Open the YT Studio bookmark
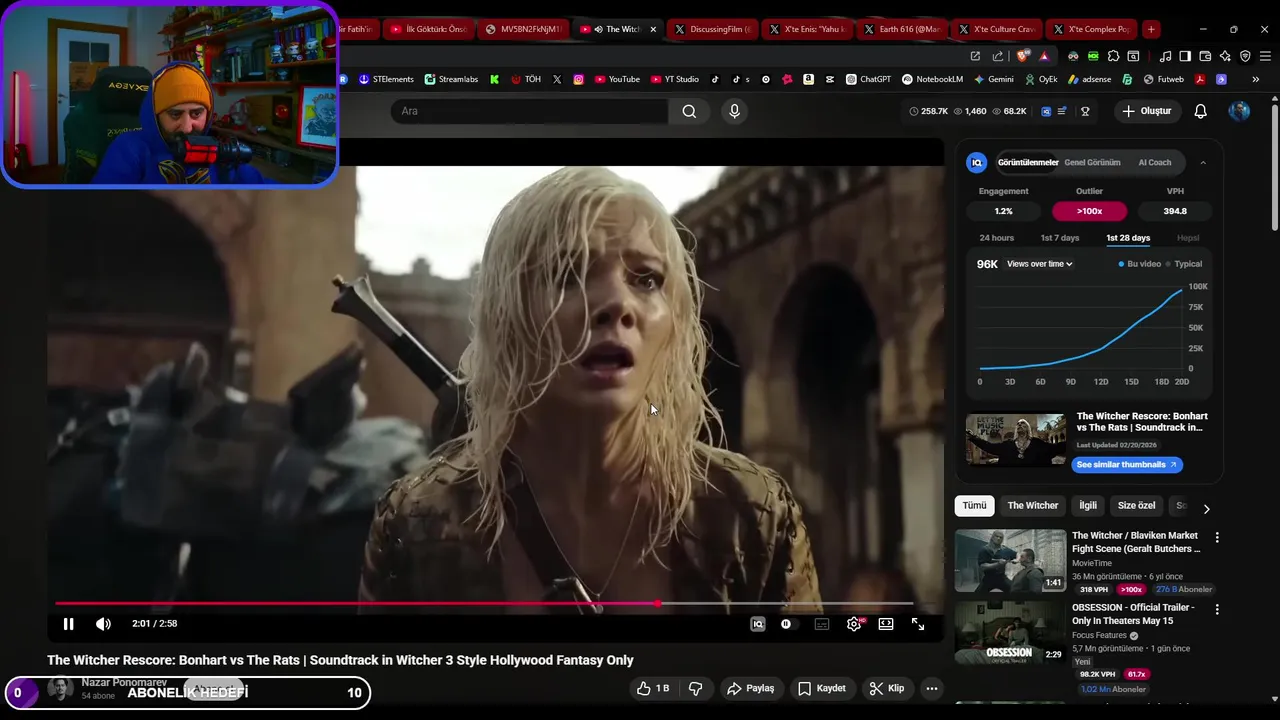The image size is (1280, 720). tap(675, 79)
